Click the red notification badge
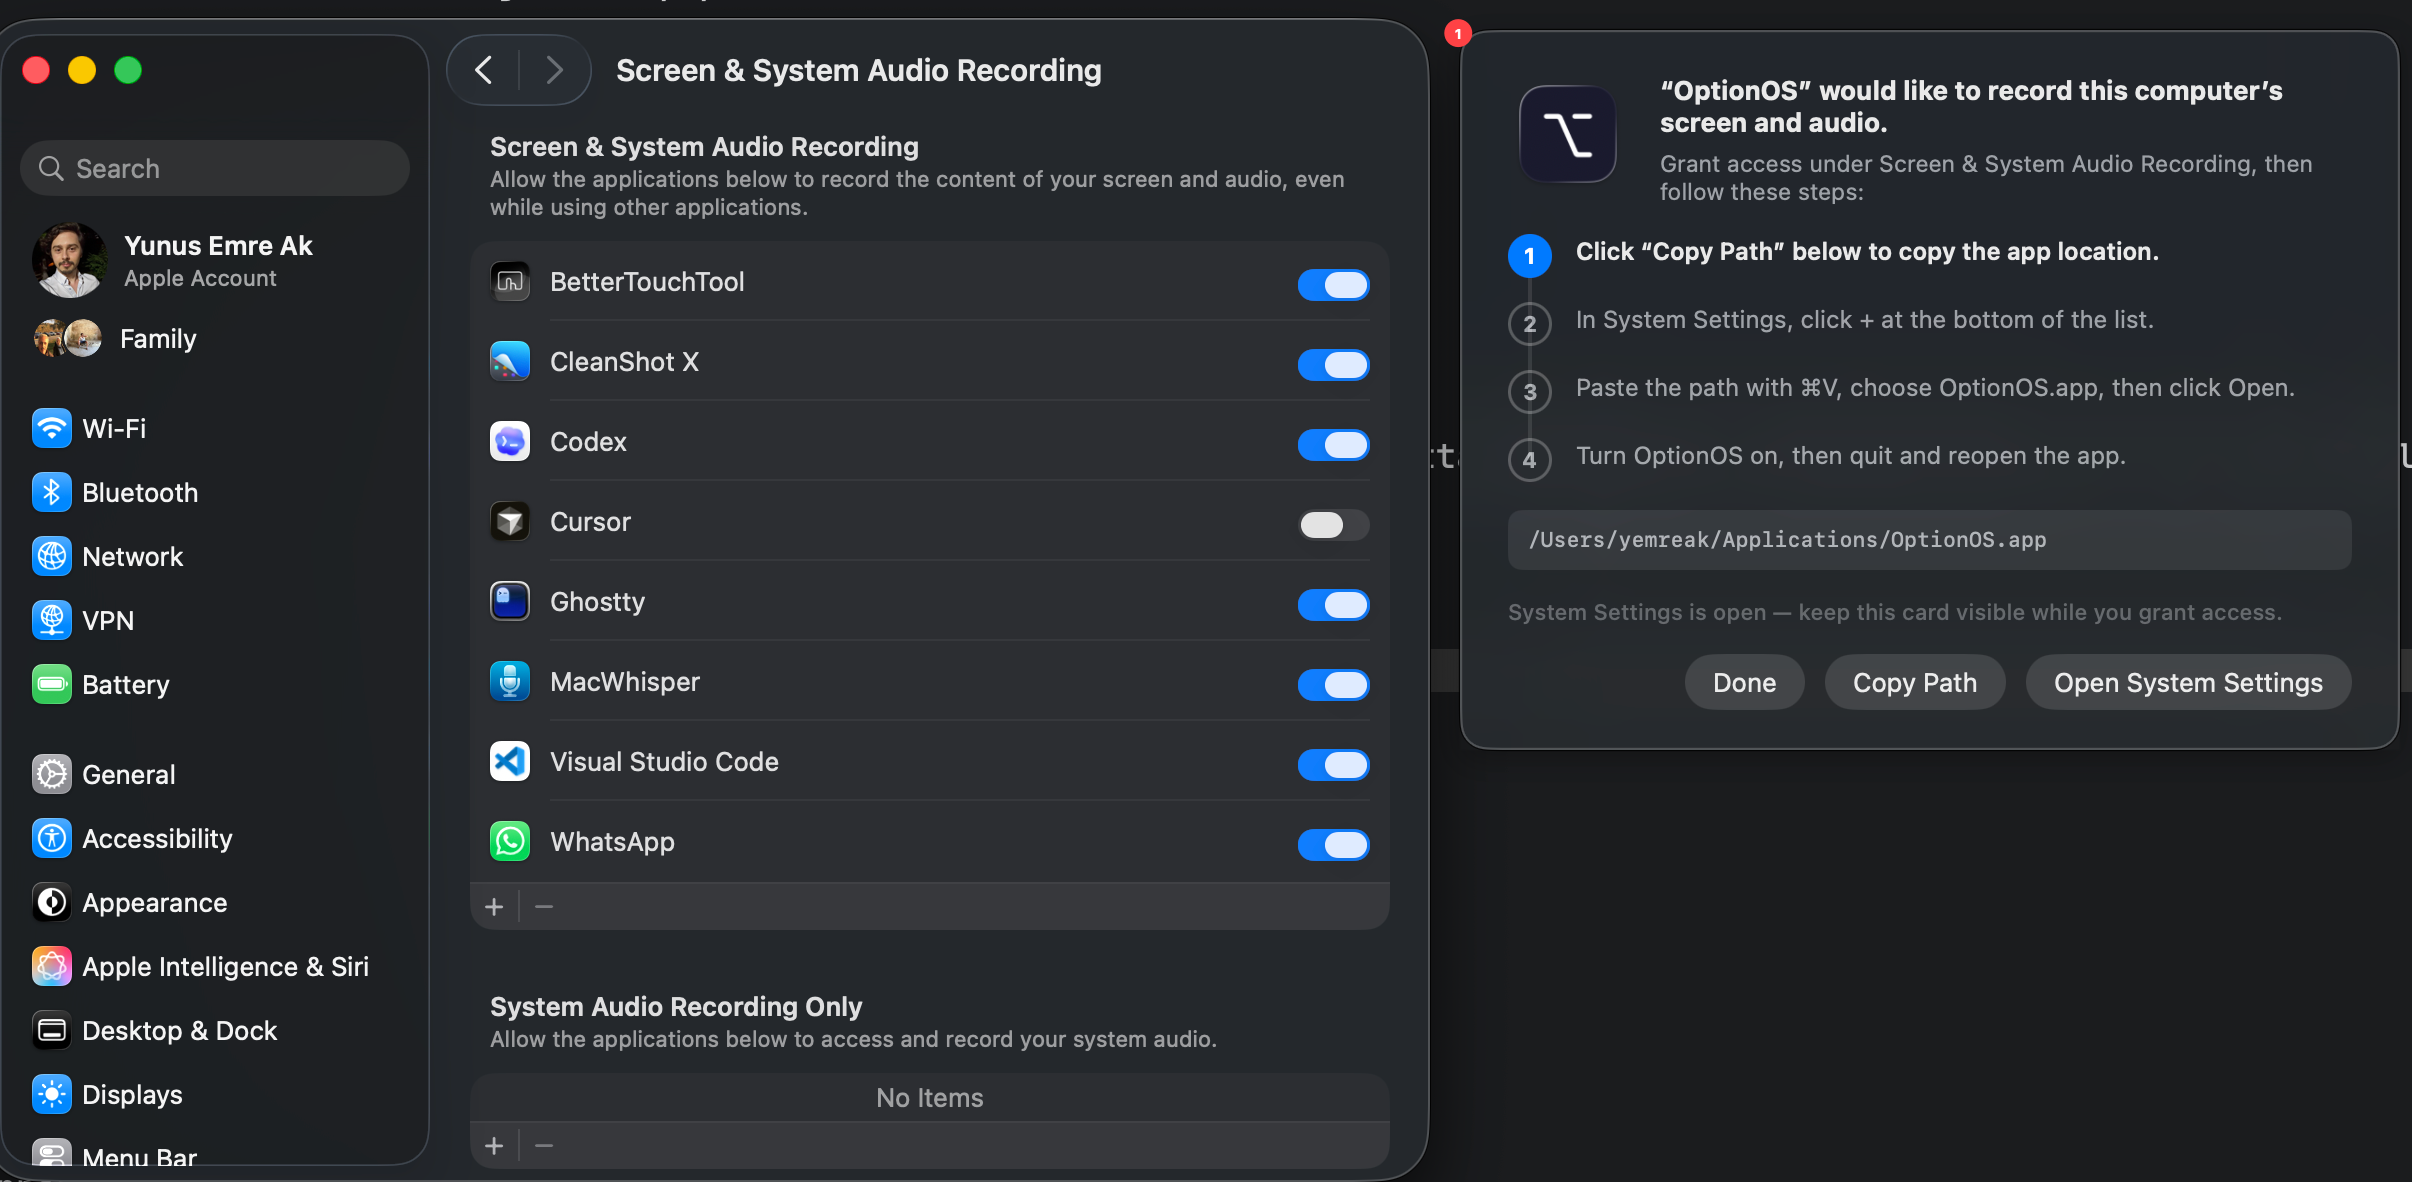This screenshot has height=1182, width=2412. click(x=1458, y=34)
